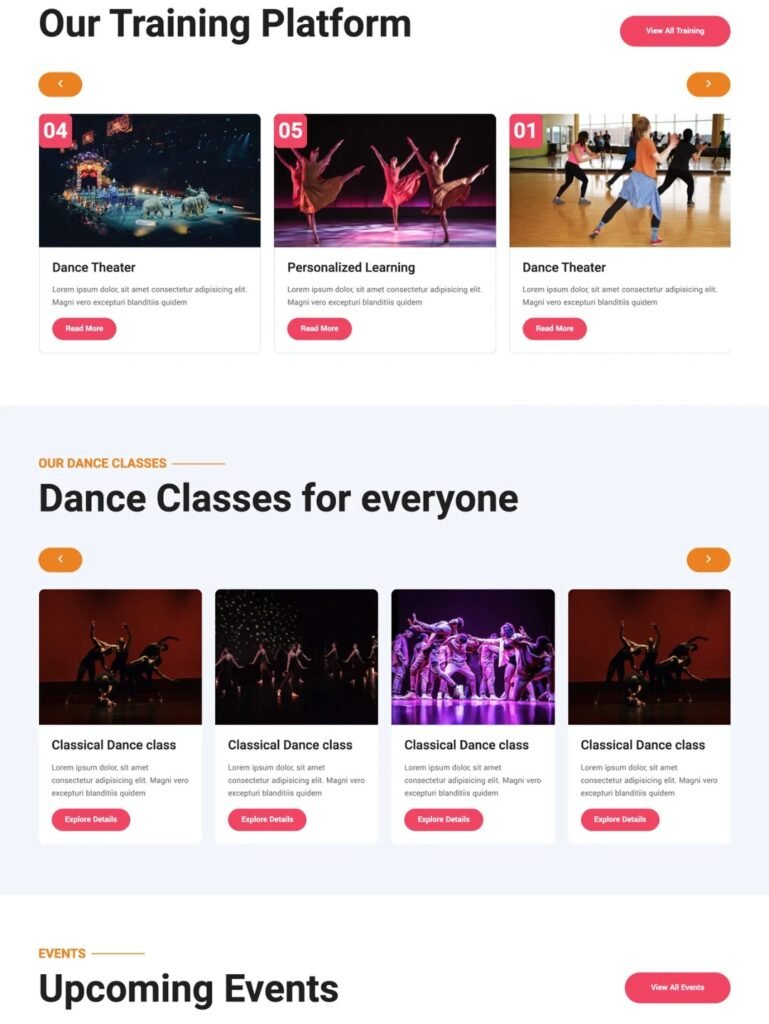The height and width of the screenshot is (1024, 769).
Task: Open ballet dancers thumbnail image
Action: [x=384, y=181]
